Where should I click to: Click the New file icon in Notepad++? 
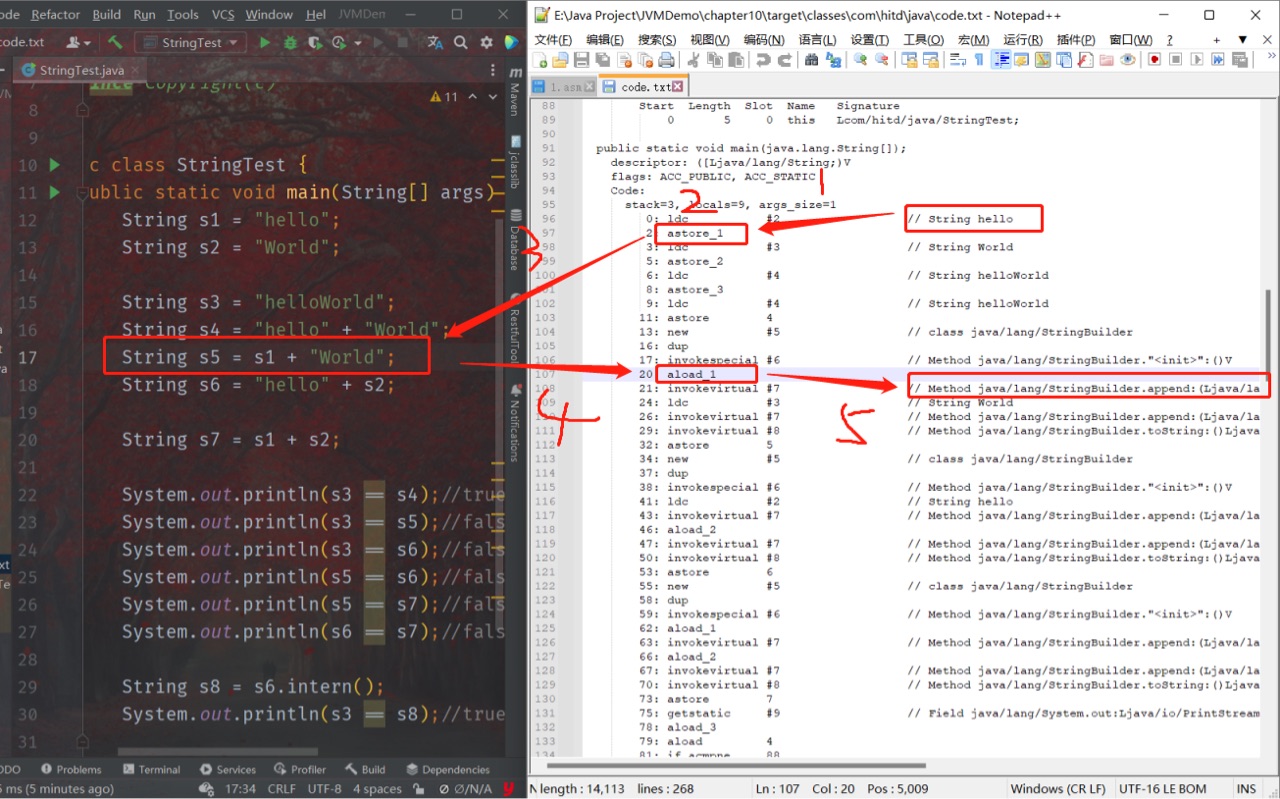540,60
